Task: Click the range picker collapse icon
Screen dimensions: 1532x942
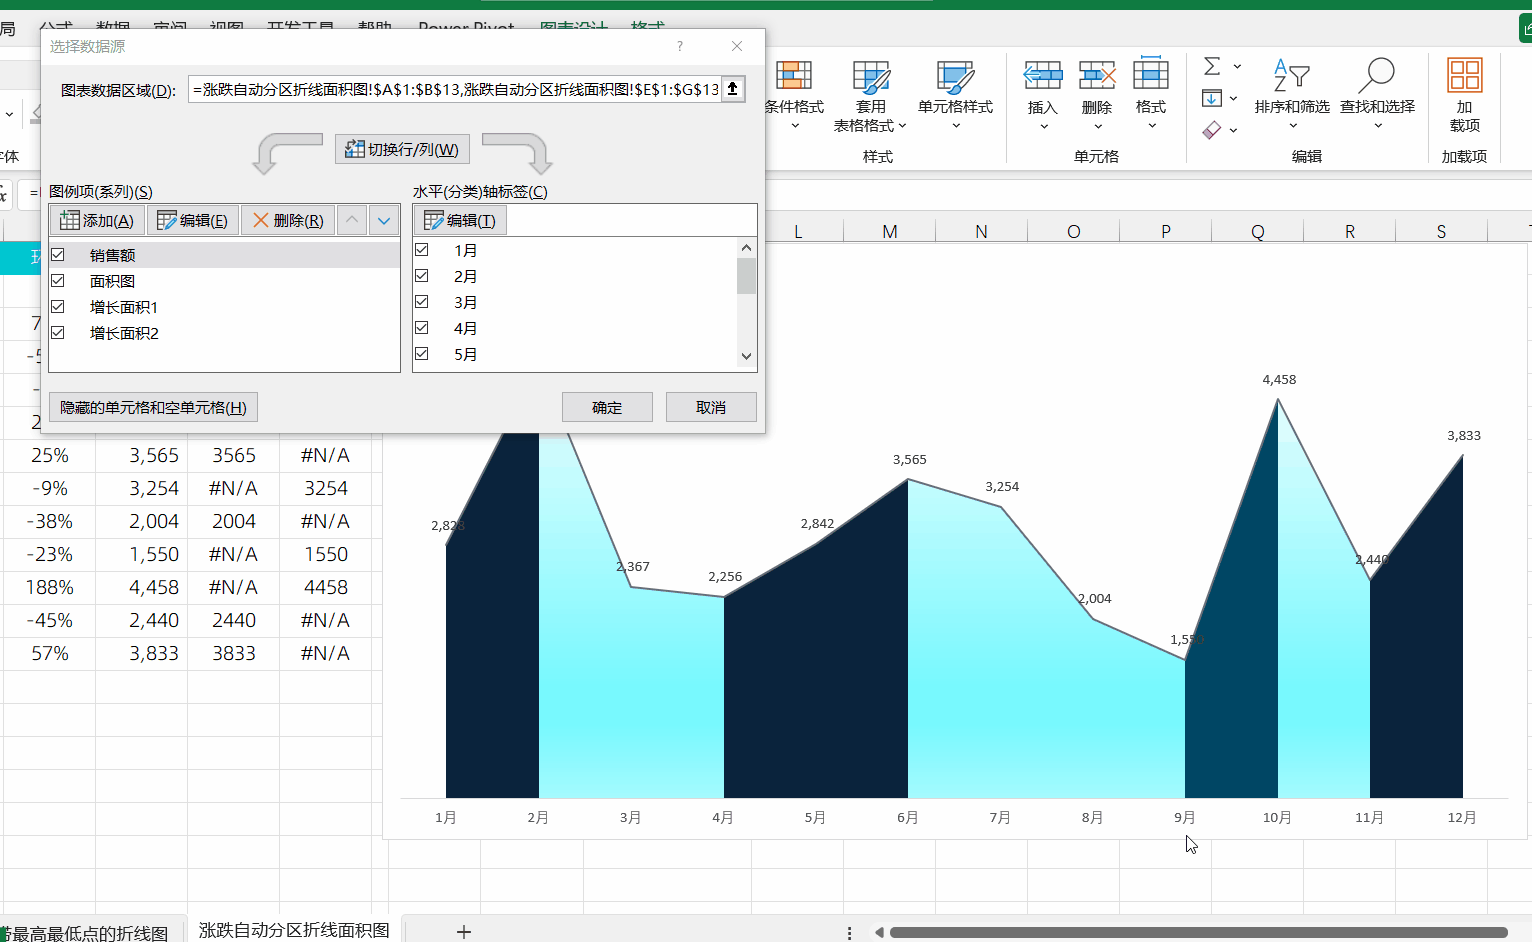Action: [733, 89]
